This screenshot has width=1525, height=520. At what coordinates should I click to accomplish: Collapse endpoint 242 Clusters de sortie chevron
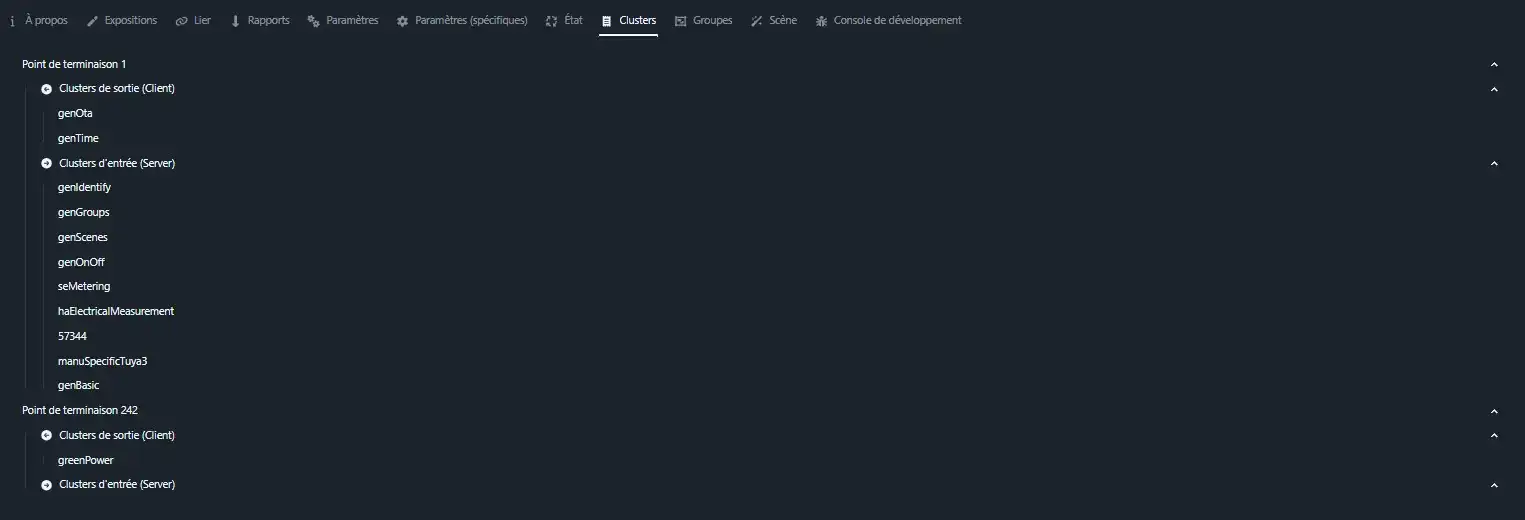pyautogui.click(x=1494, y=436)
